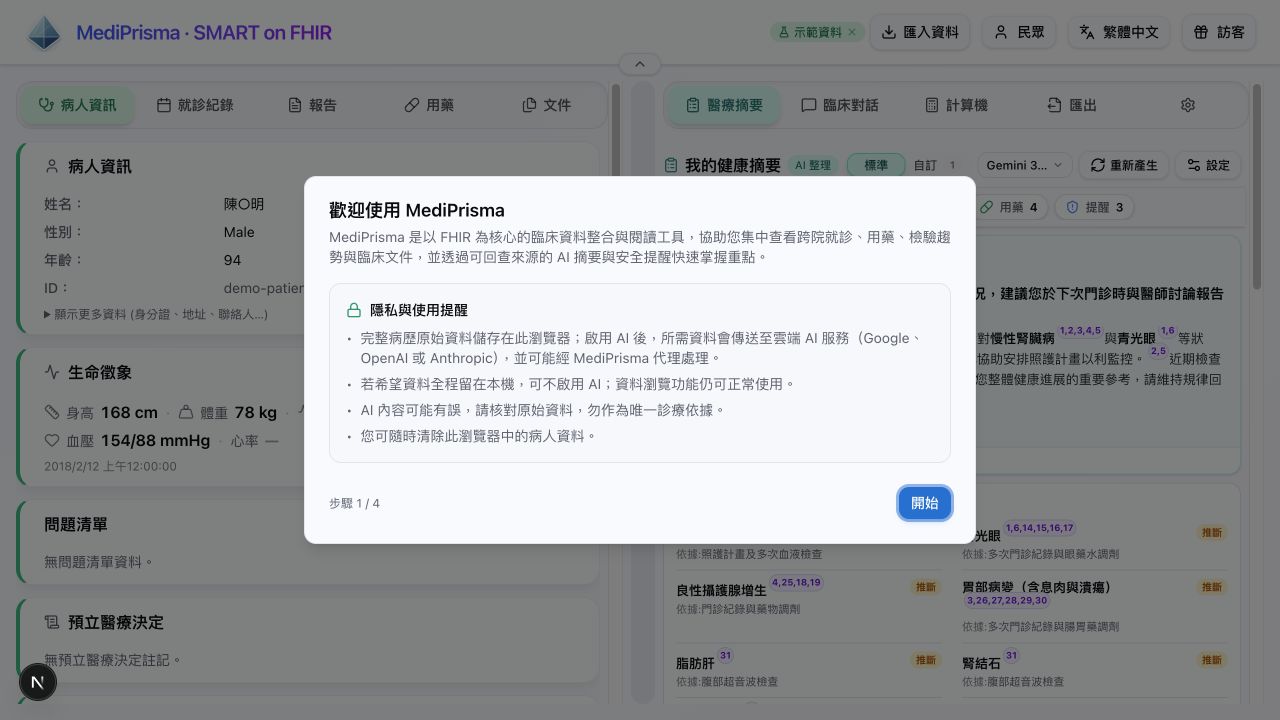Screen dimensions: 1280x720
Task: Click the 匯入資料 button
Action: tap(920, 32)
